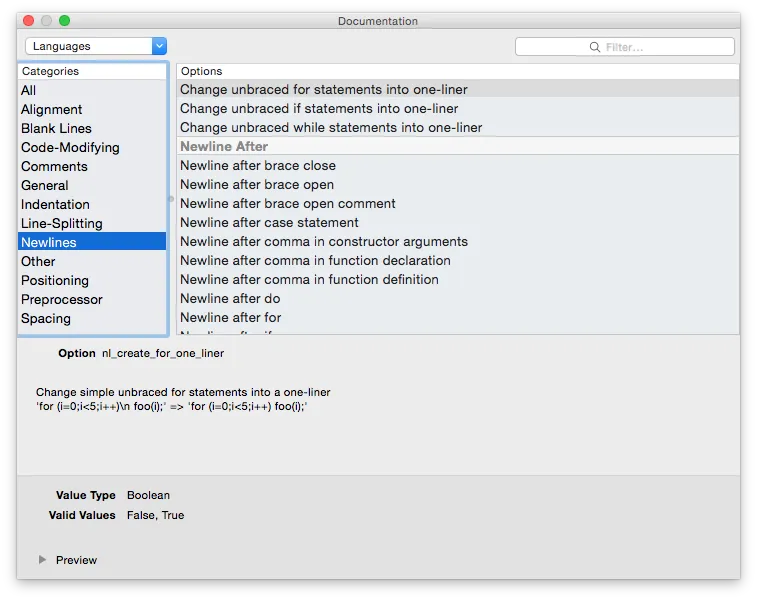757x600 pixels.
Task: Select the Alignment category
Action: [92, 110]
